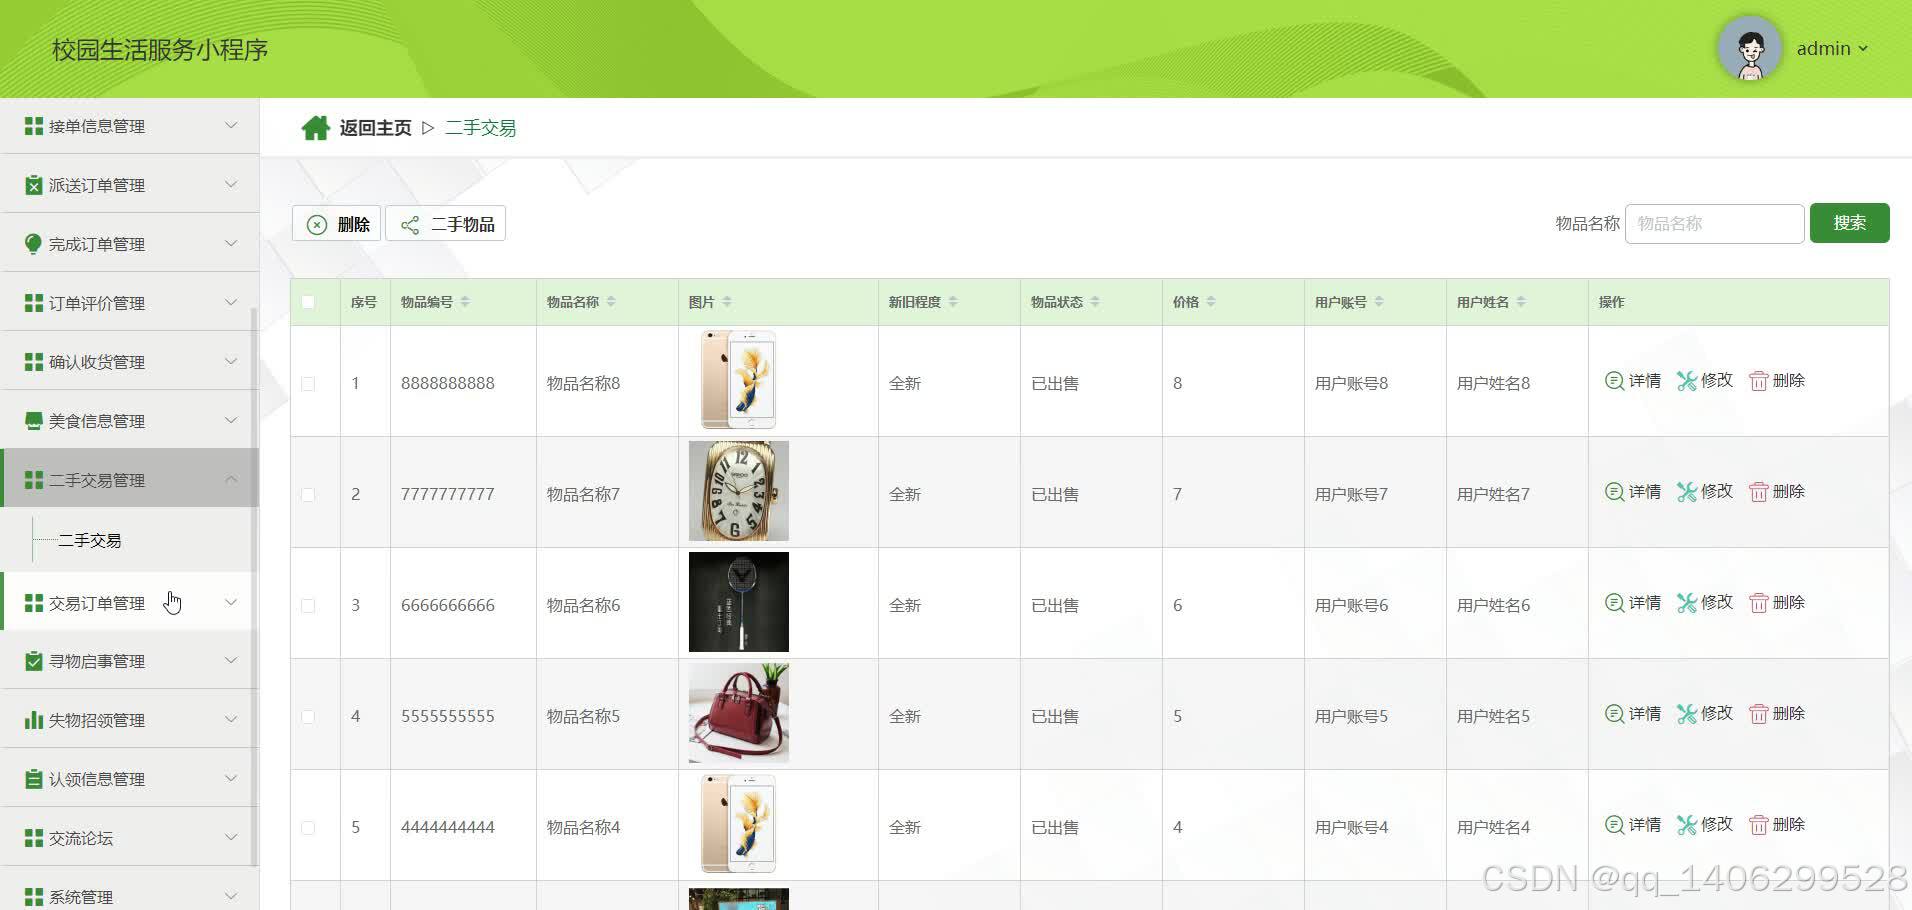Image resolution: width=1912 pixels, height=910 pixels.
Task: Click the 完成订单管理 bulb icon
Action: coord(34,244)
